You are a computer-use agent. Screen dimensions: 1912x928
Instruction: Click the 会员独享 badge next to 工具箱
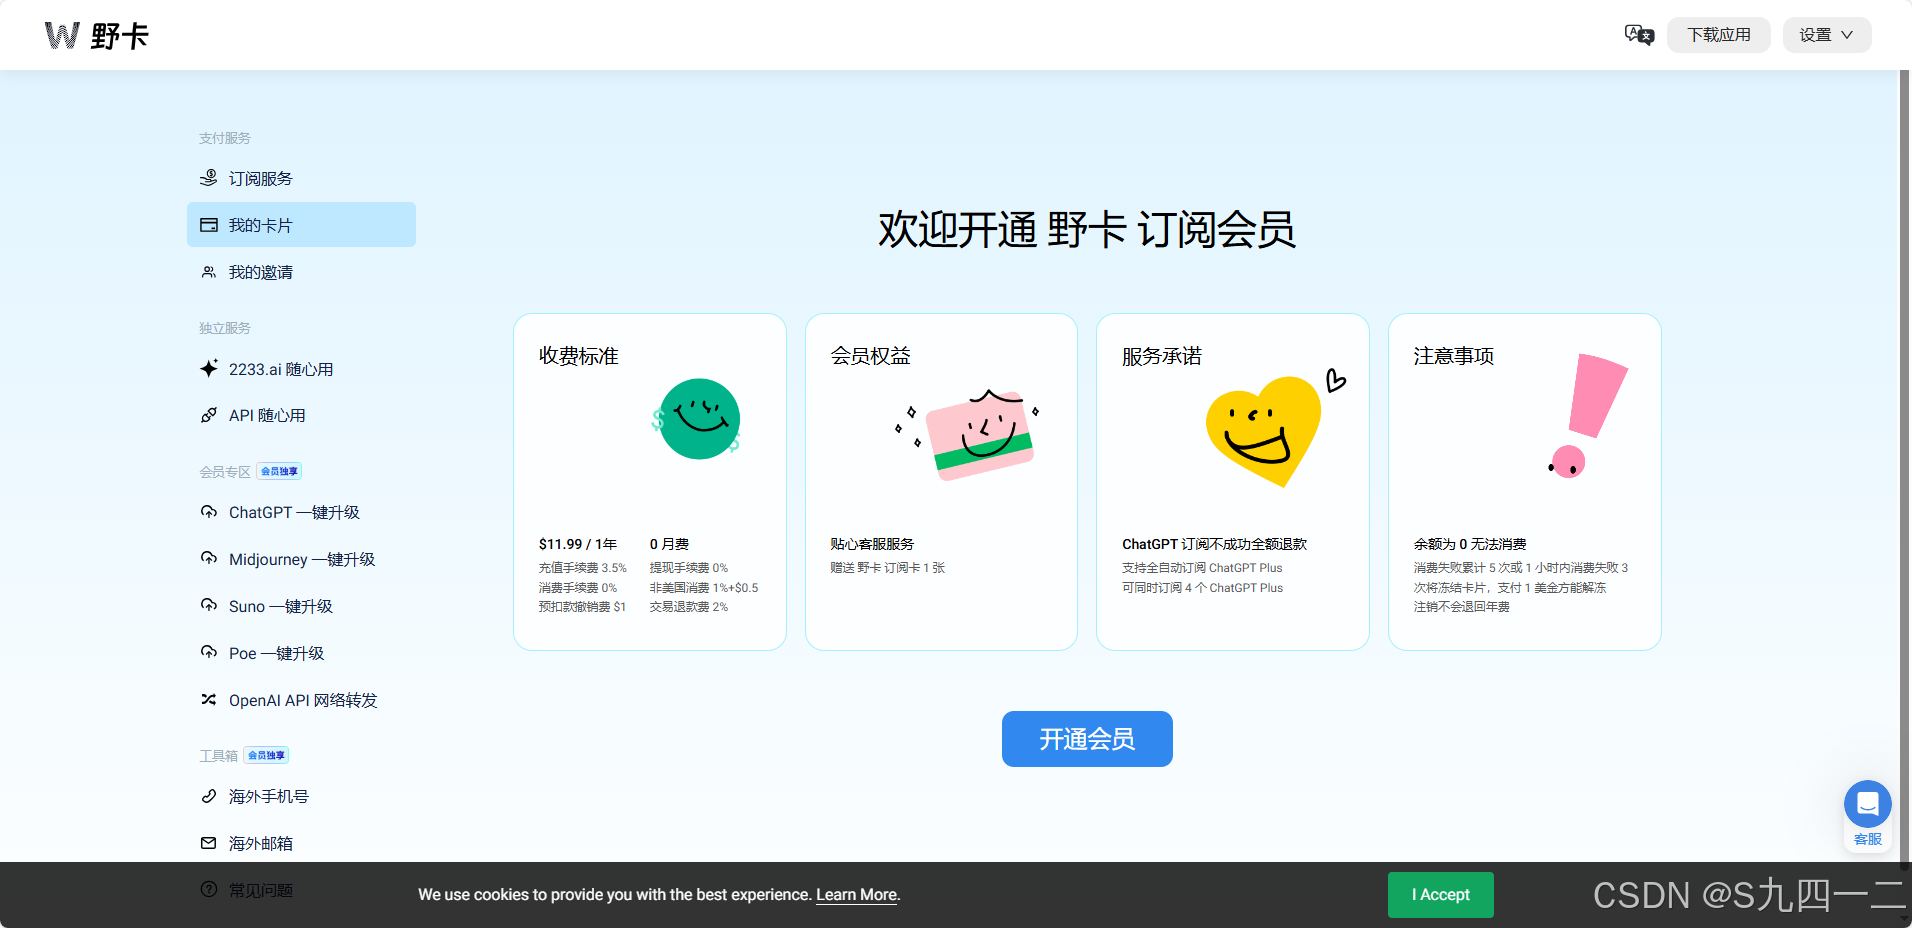point(266,755)
